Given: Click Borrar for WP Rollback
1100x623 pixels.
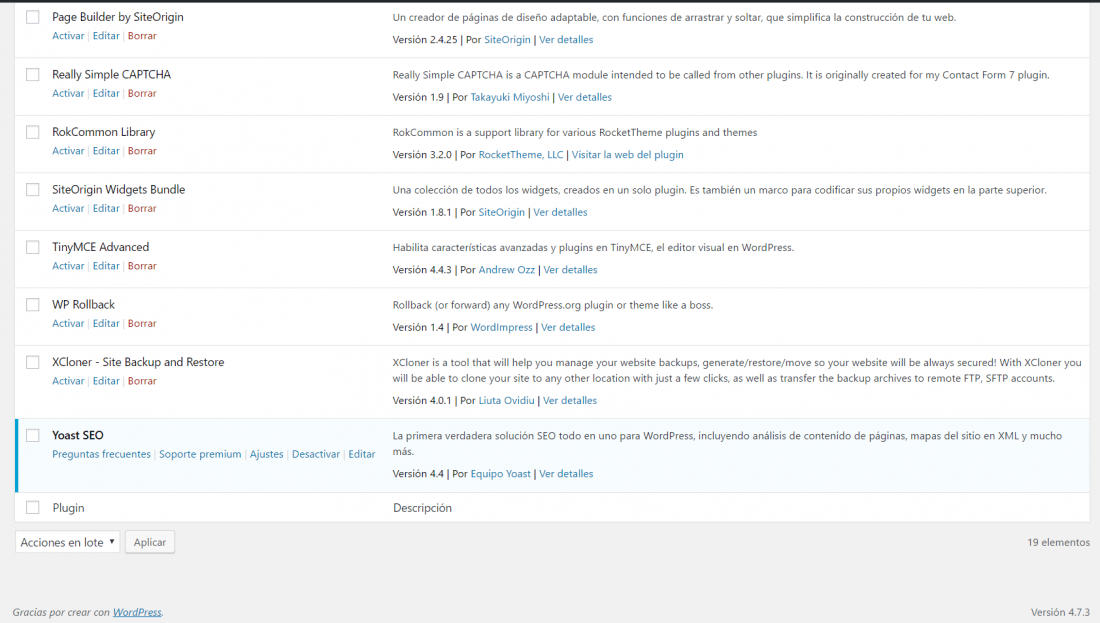Looking at the screenshot, I should pos(142,323).
